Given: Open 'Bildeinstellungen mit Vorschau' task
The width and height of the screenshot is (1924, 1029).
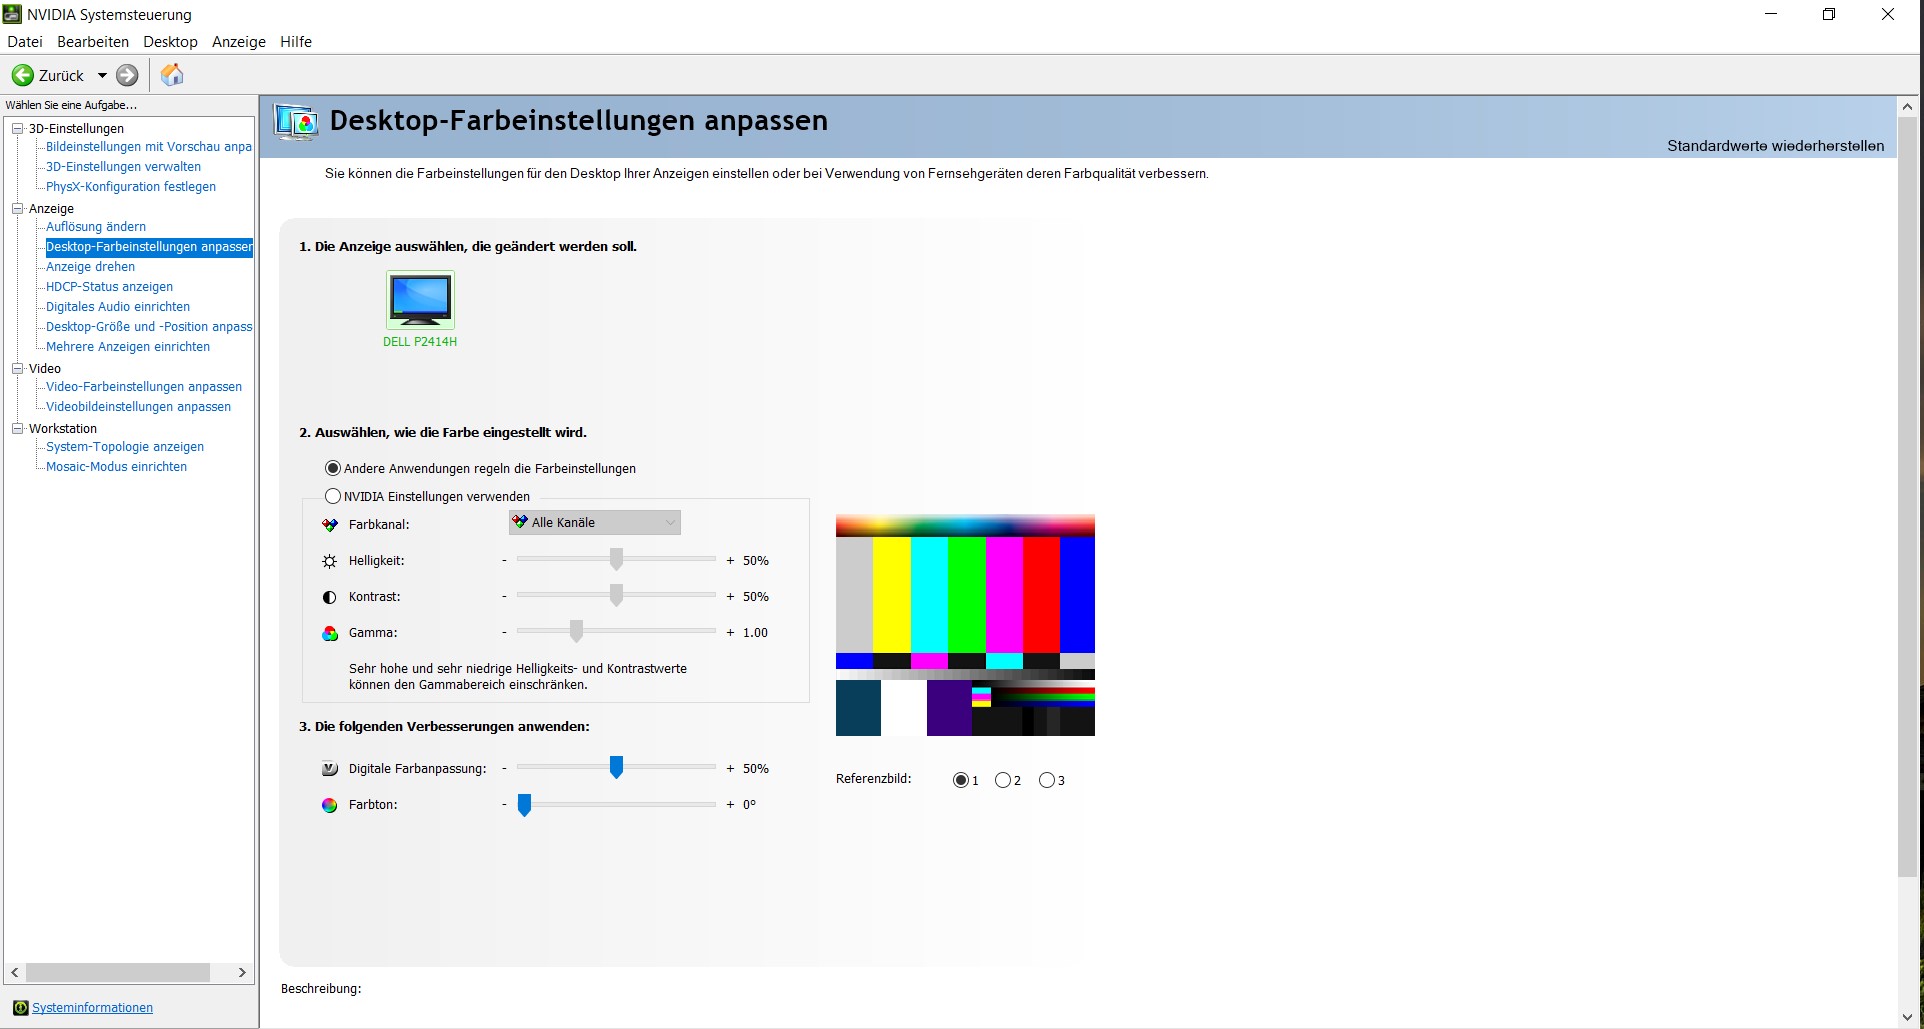Looking at the screenshot, I should point(149,147).
